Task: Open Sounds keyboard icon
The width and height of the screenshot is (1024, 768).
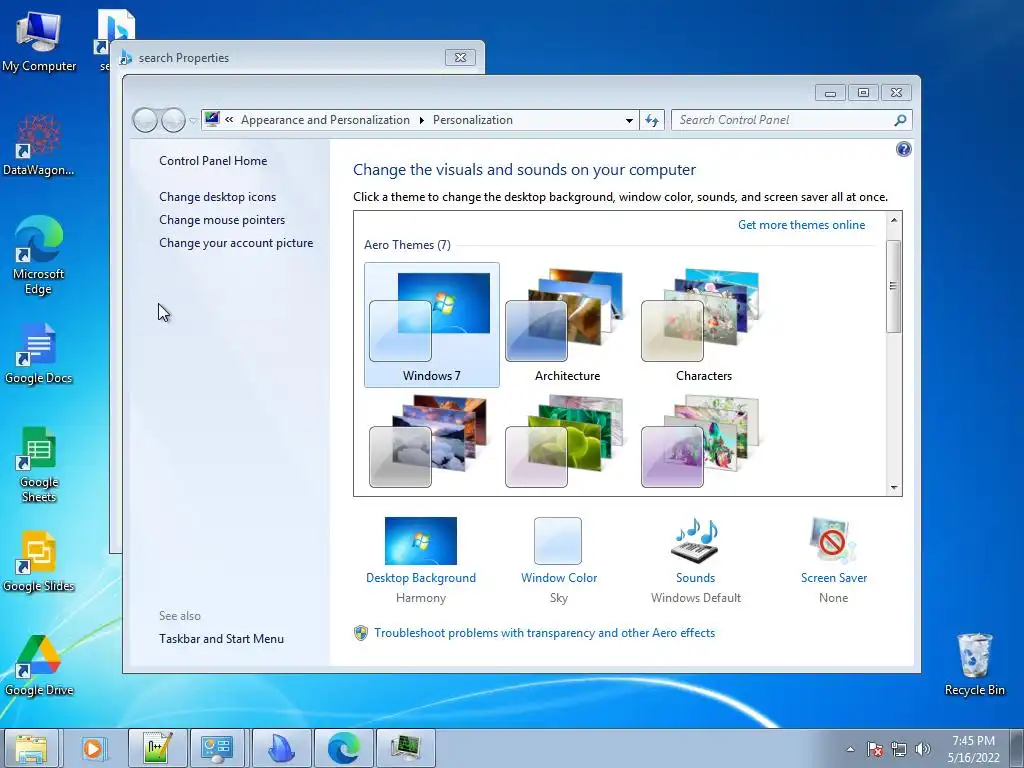Action: [x=696, y=541]
